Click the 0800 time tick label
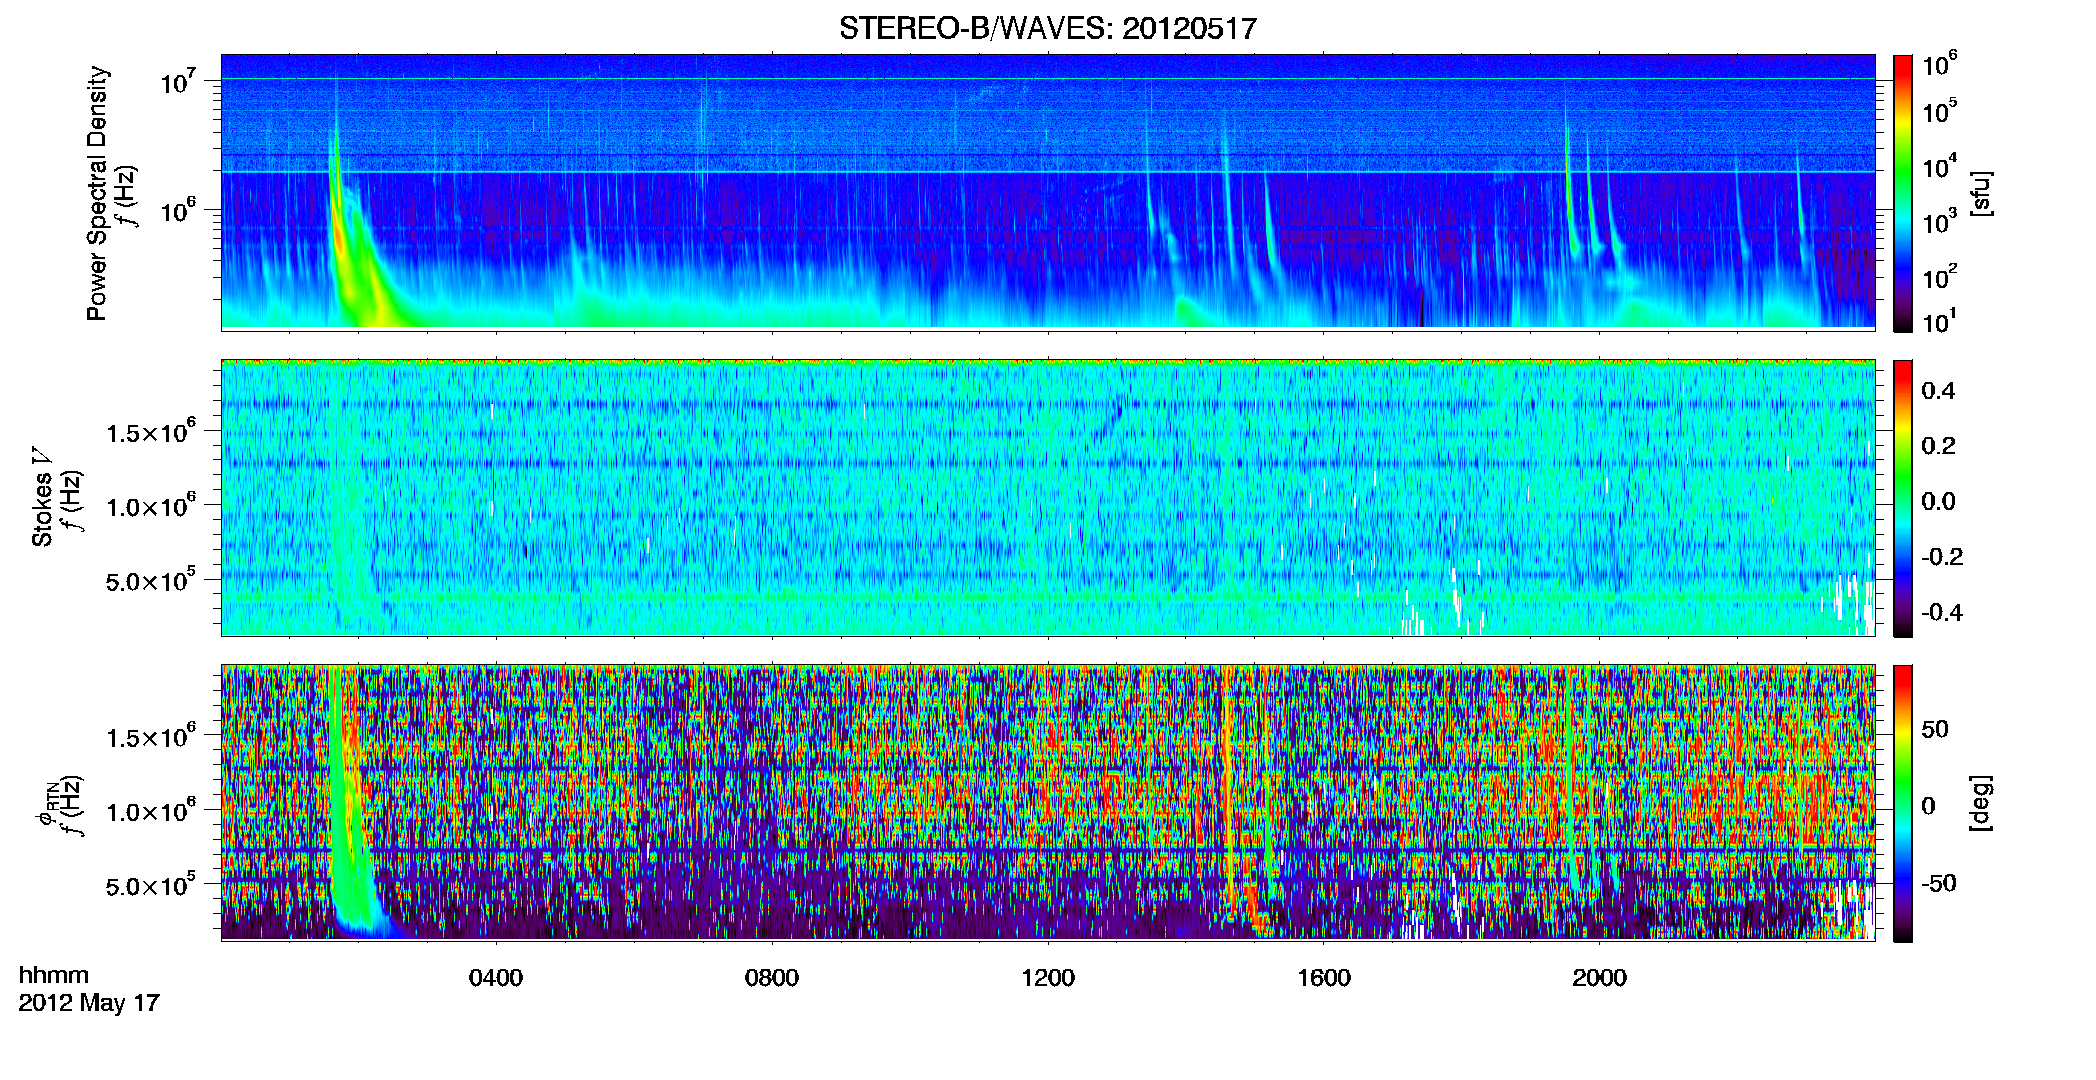This screenshot has height=1080, width=2096. (772, 978)
